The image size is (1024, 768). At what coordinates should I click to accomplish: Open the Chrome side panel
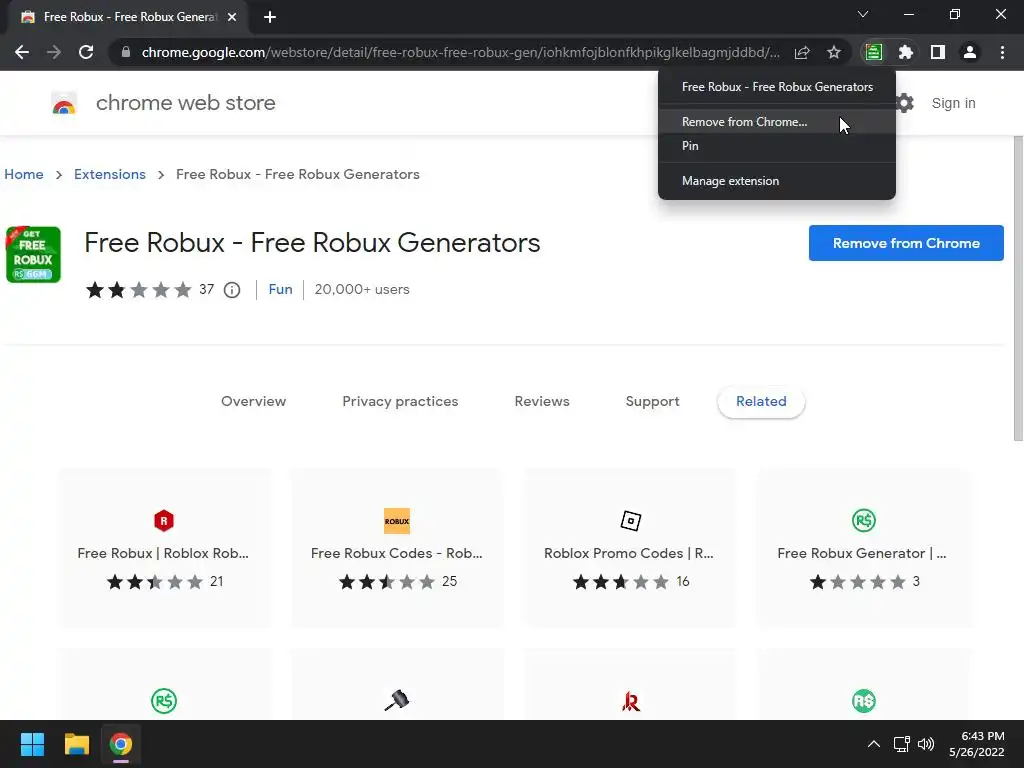(x=938, y=52)
